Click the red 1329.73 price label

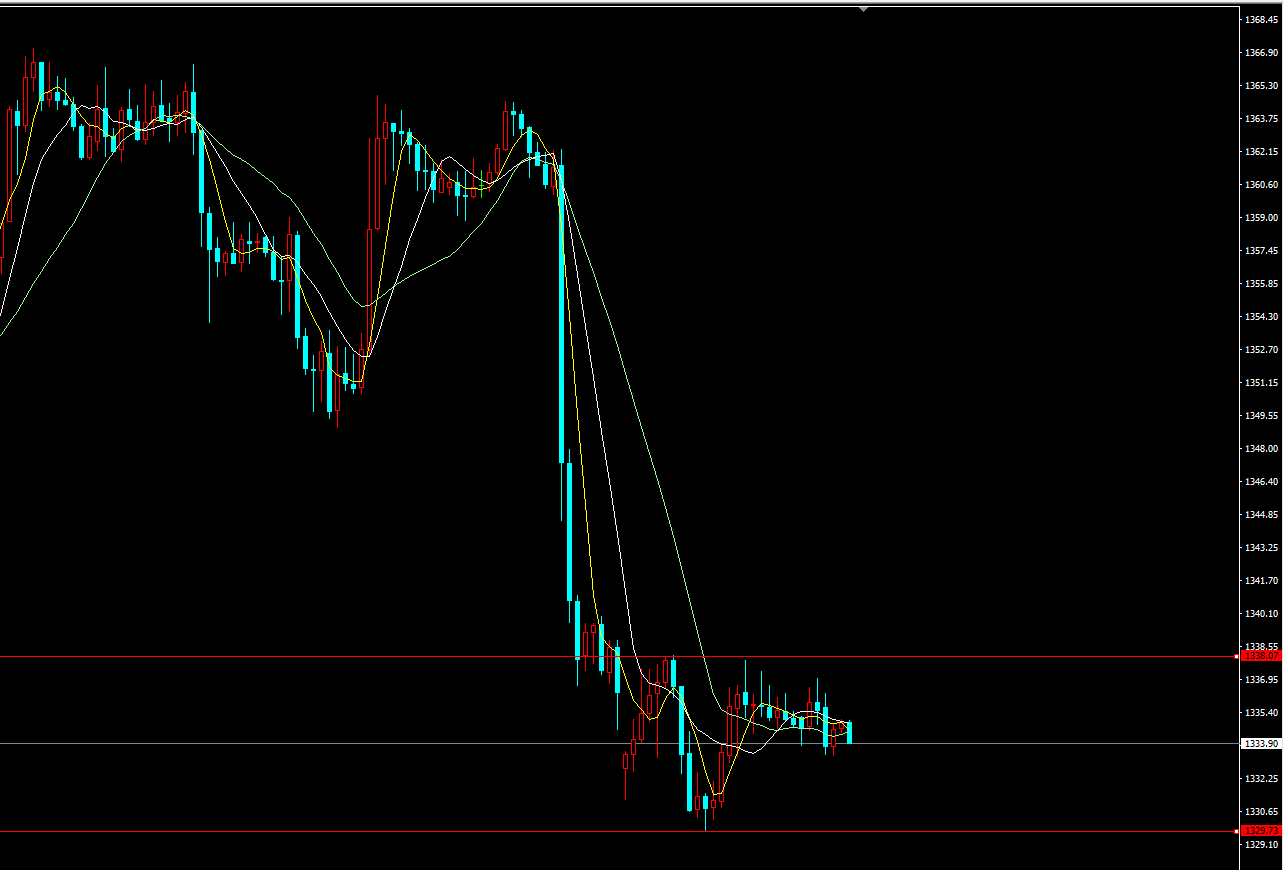pos(1260,831)
